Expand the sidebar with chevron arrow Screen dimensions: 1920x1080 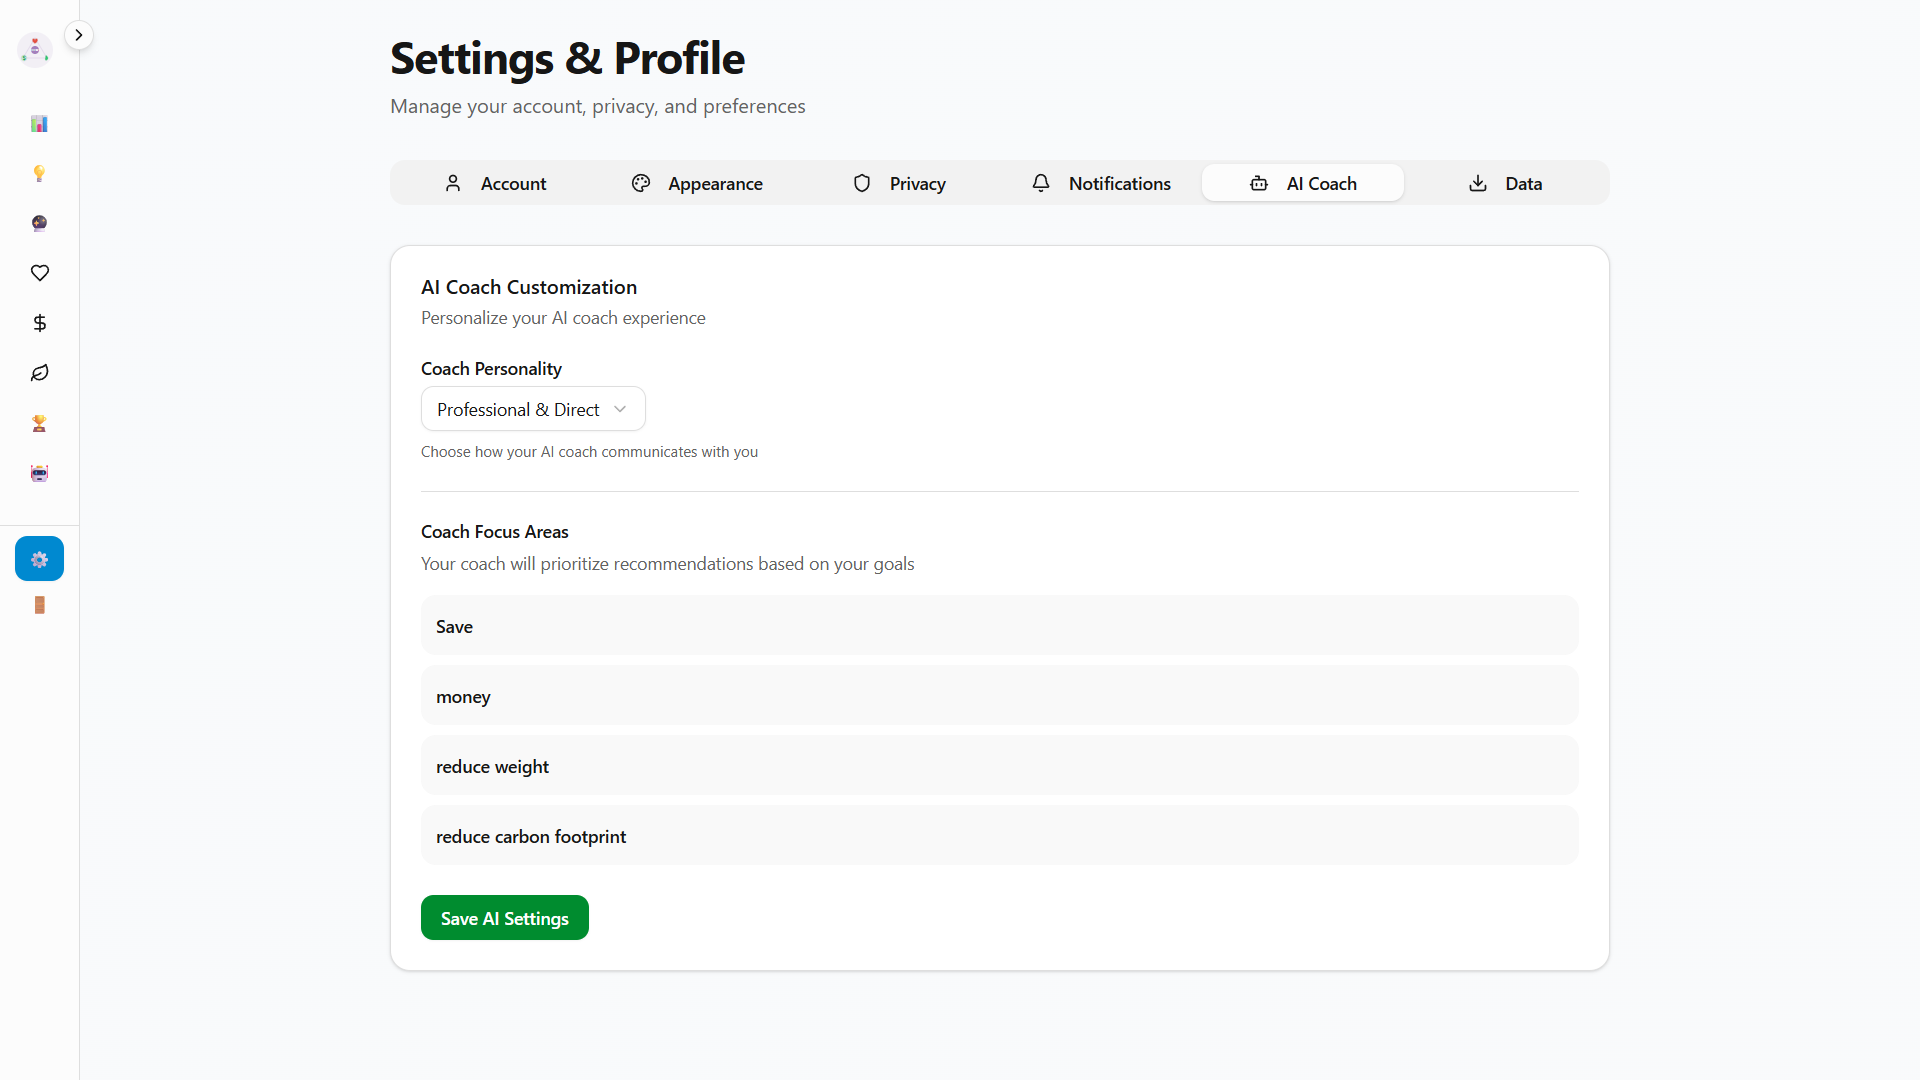click(x=79, y=35)
